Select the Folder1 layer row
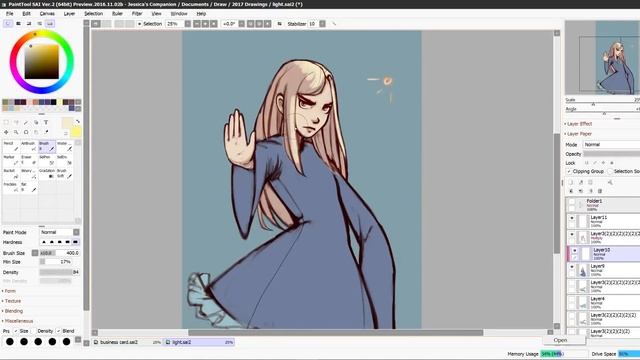This screenshot has height=360, width=640. point(603,204)
